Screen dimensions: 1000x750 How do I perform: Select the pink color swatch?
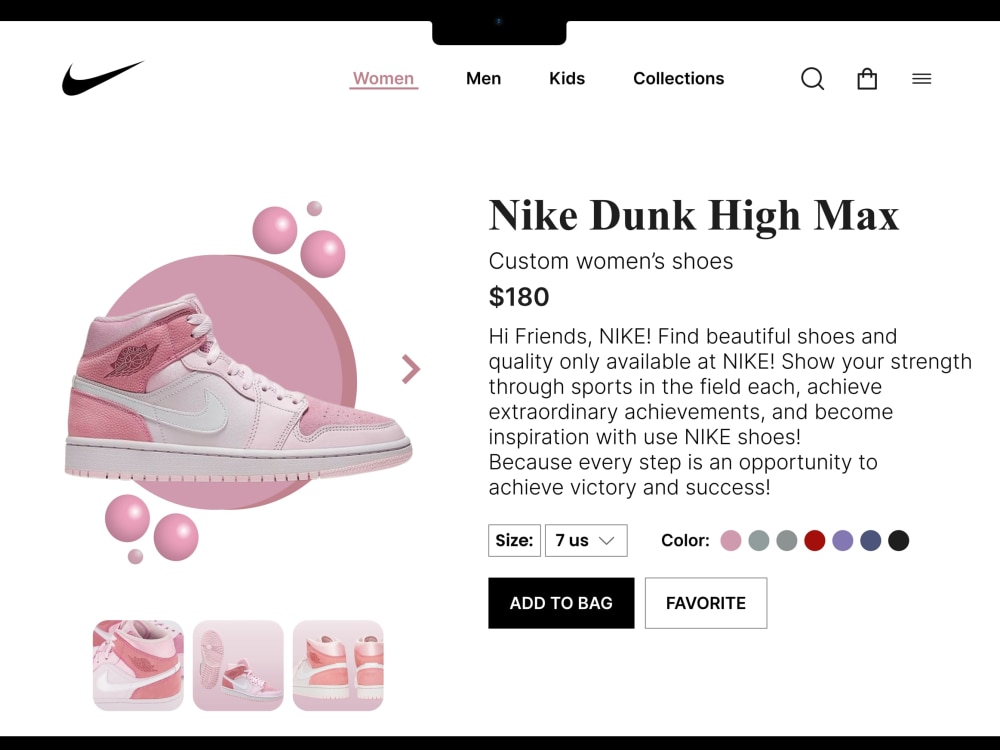731,540
